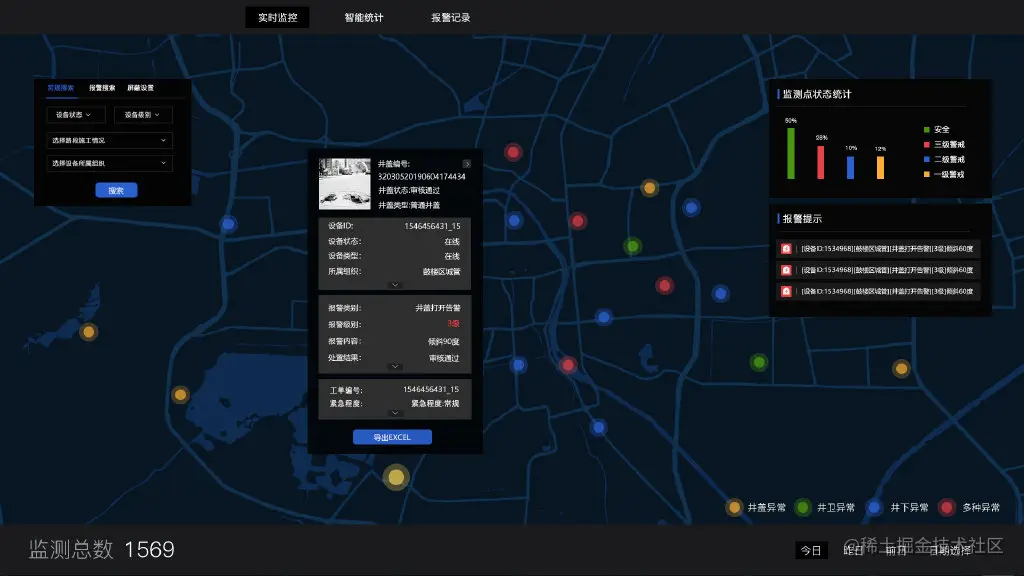The height and width of the screenshot is (576, 1024).
Task: Click the arrow icon beside 井盖编号
Action: [x=466, y=164]
